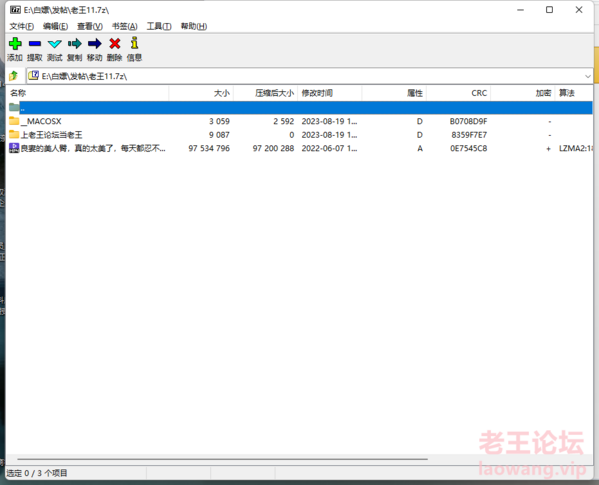This screenshot has height=485, width=599.
Task: Sort by the 大小 size column header
Action: (x=201, y=93)
